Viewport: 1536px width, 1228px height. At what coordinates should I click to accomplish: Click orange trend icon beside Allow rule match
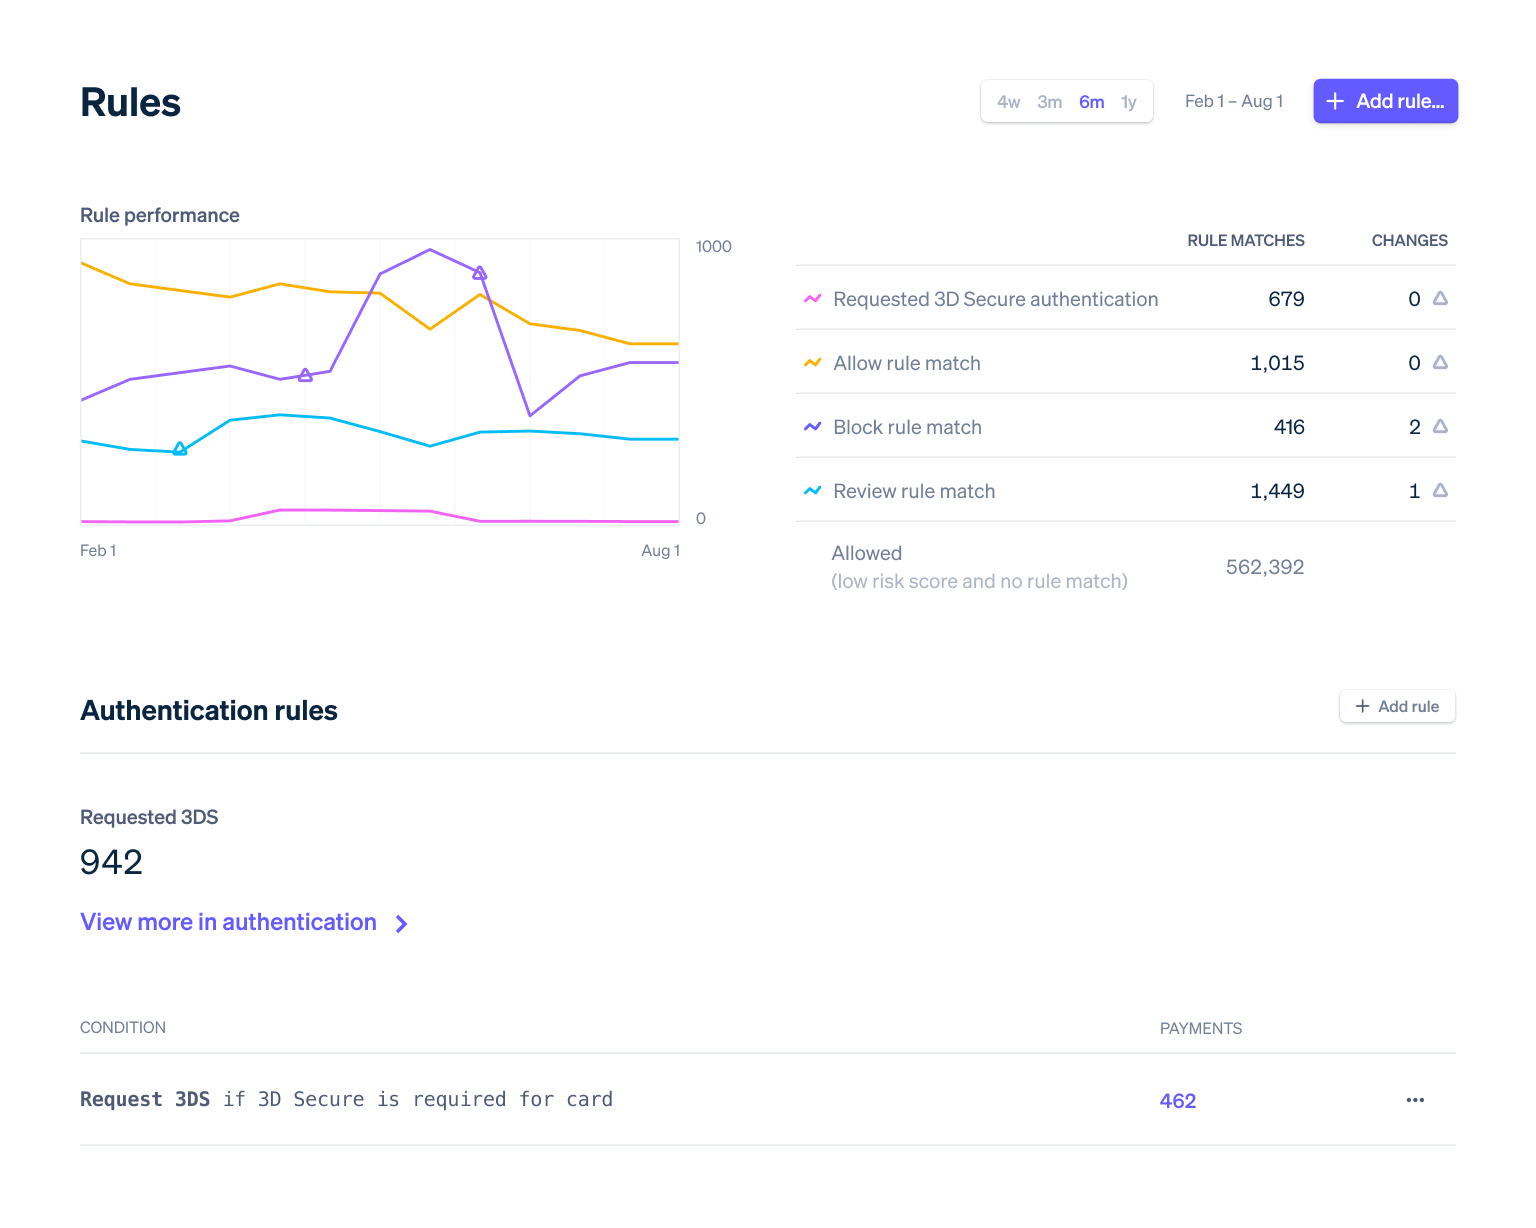pos(812,363)
